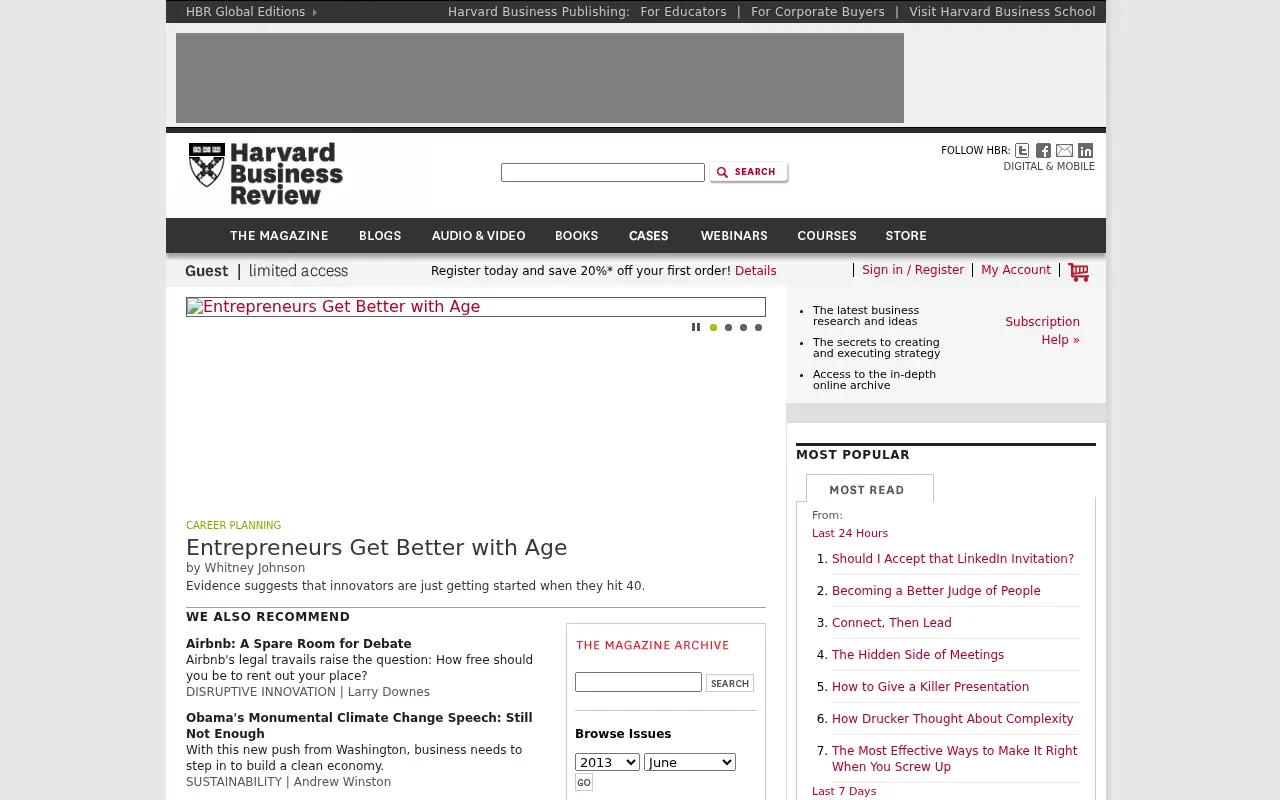Open HBR Facebook follow icon

click(x=1043, y=150)
